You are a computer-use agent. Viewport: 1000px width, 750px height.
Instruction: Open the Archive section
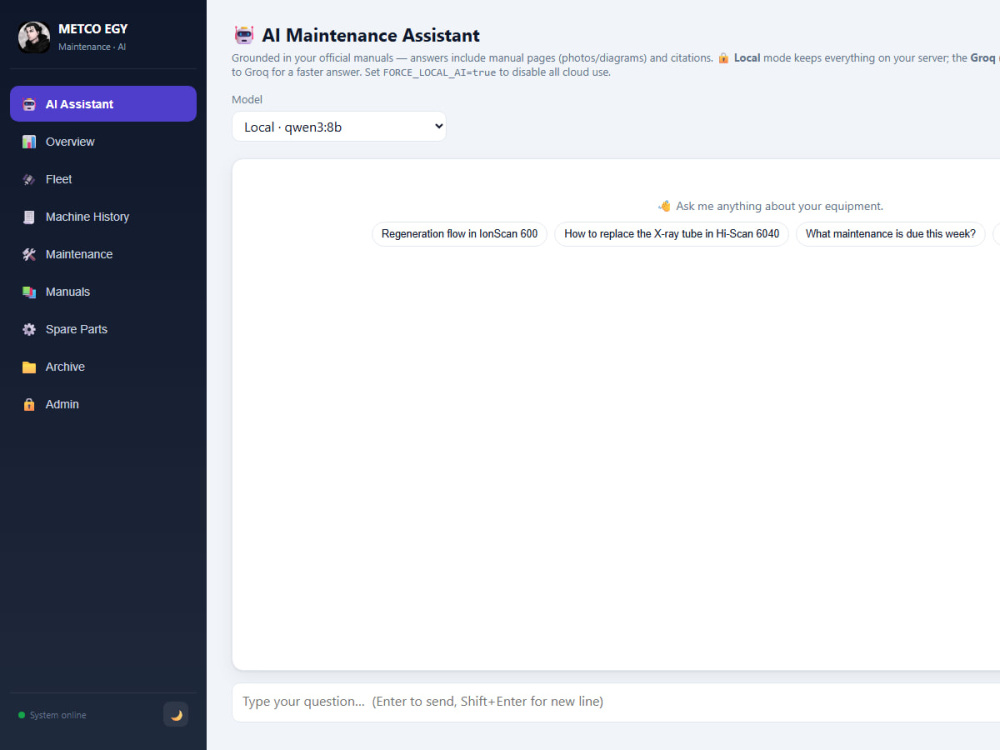[103, 367]
